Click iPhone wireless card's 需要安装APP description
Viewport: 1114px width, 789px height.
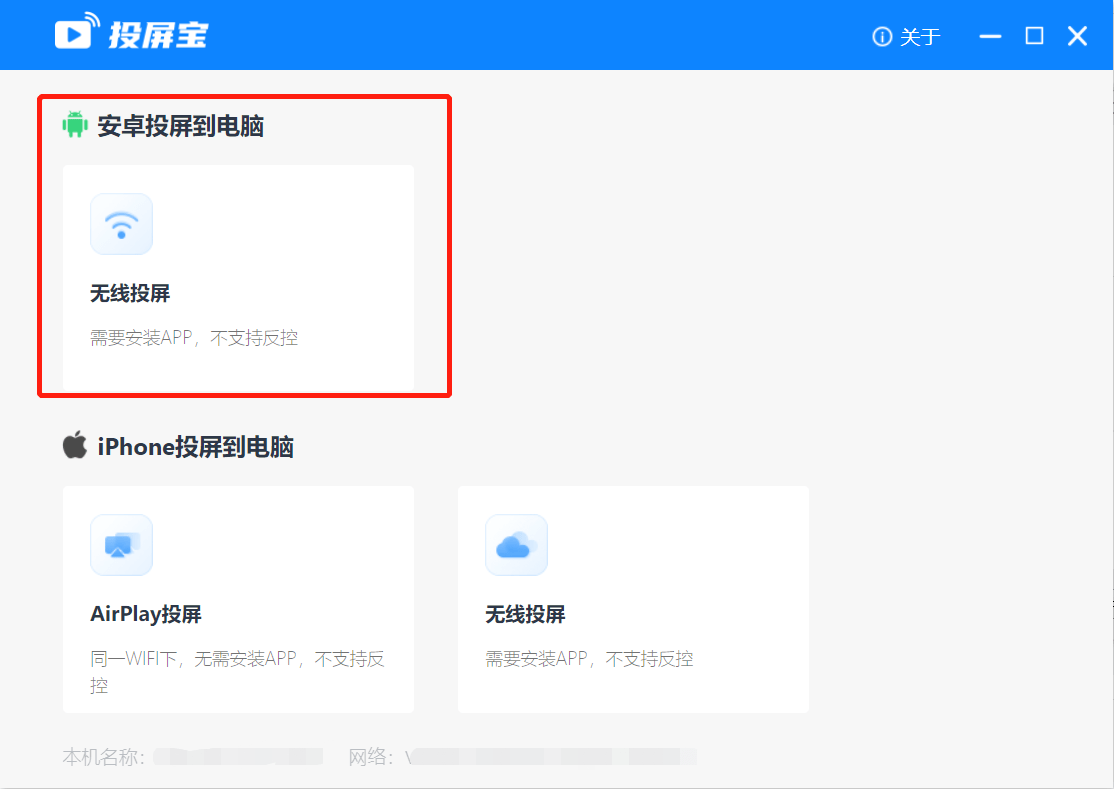coord(589,659)
